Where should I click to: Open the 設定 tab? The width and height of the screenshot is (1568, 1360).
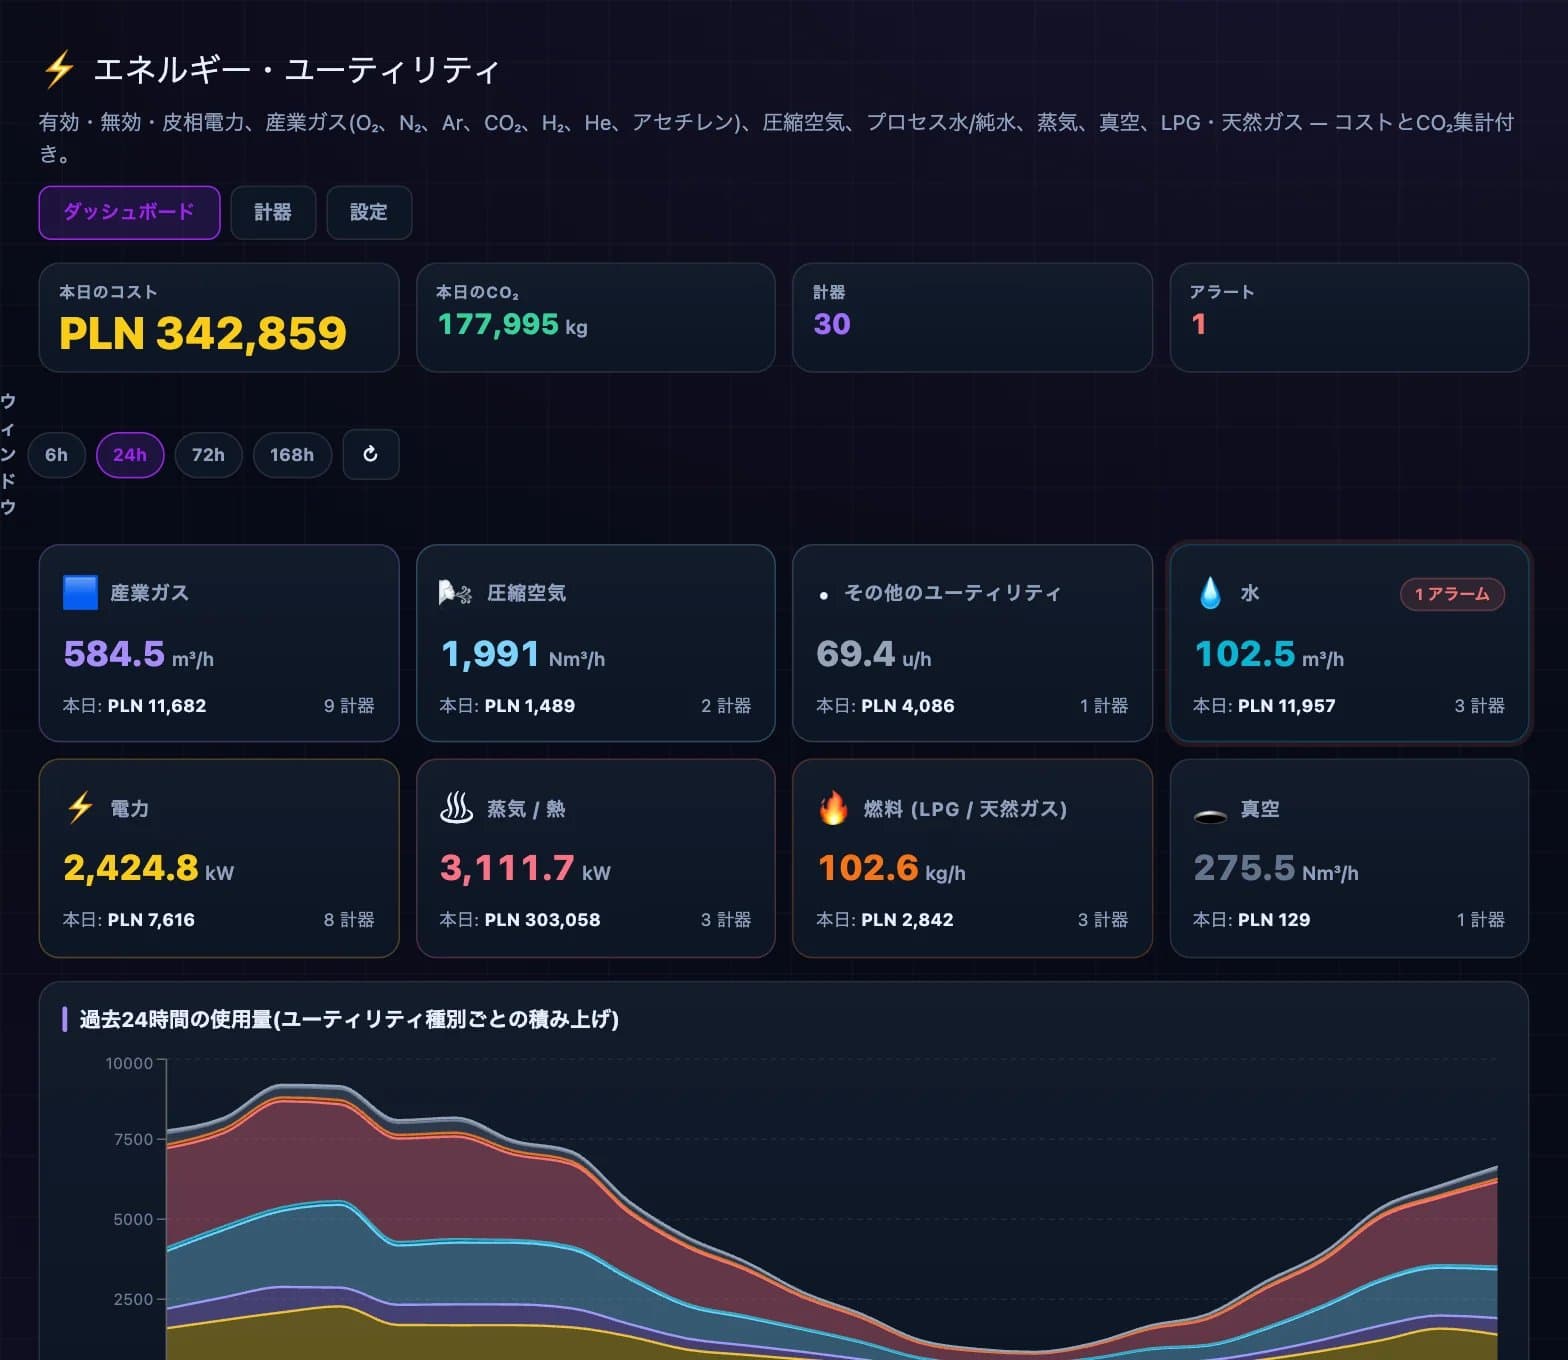click(369, 212)
